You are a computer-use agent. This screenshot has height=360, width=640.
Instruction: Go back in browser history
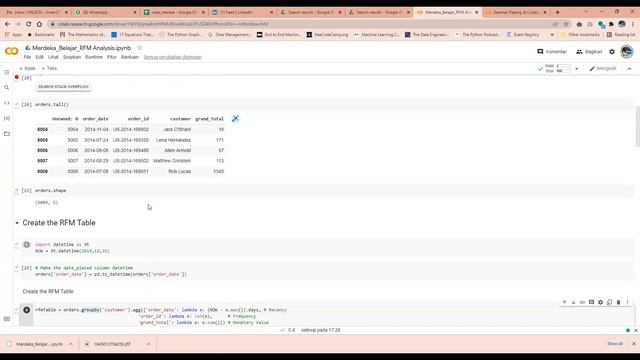point(7,24)
